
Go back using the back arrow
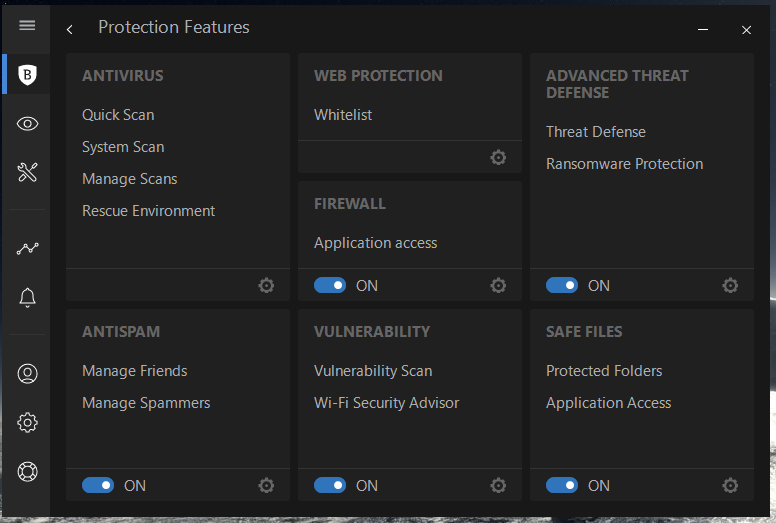[70, 29]
